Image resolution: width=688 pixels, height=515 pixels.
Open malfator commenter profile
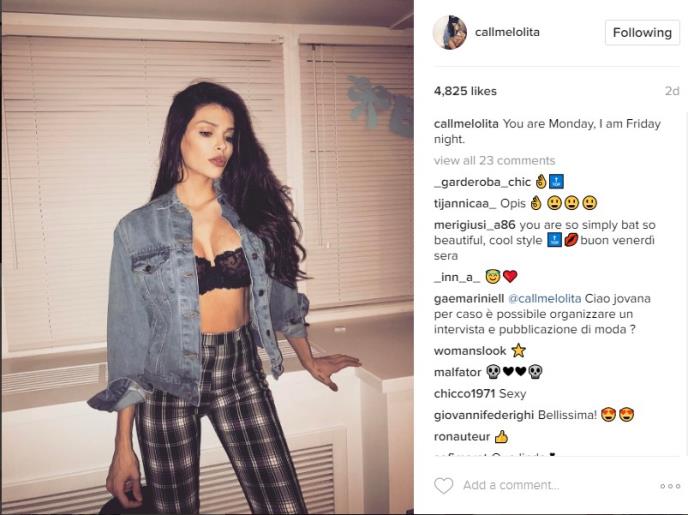(458, 372)
